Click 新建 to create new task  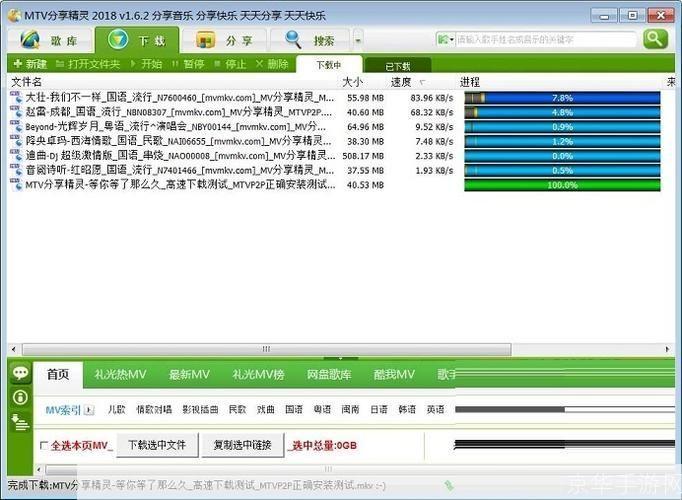tap(30, 64)
